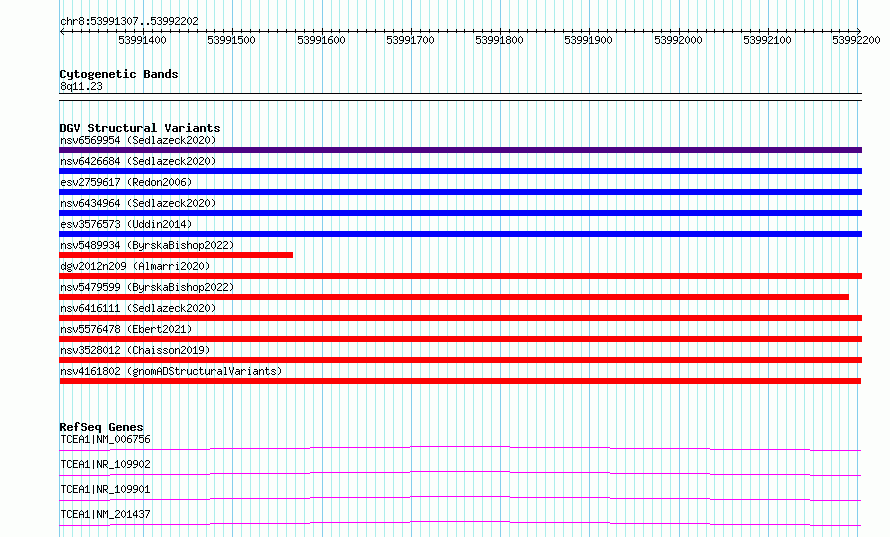The width and height of the screenshot is (890, 537).
Task: Select the short nsv5489934 red bar
Action: [x=176, y=255]
